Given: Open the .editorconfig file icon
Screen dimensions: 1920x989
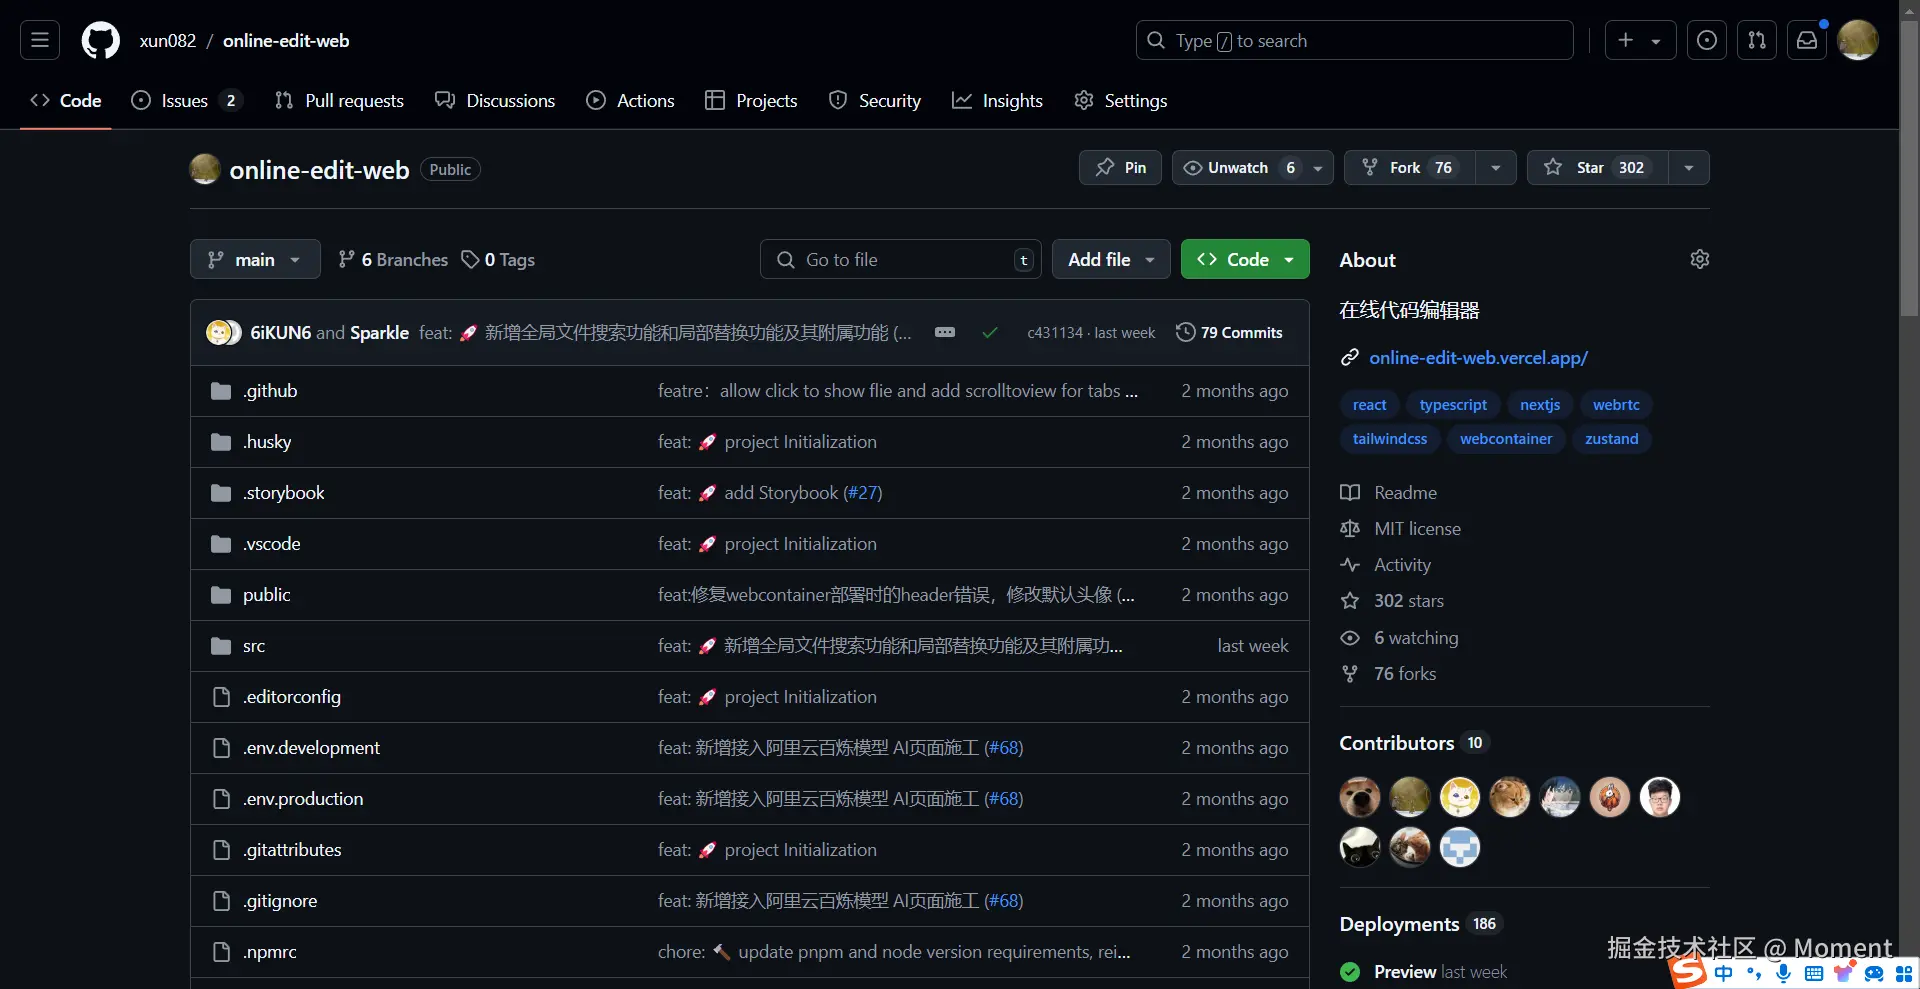Looking at the screenshot, I should tap(221, 697).
